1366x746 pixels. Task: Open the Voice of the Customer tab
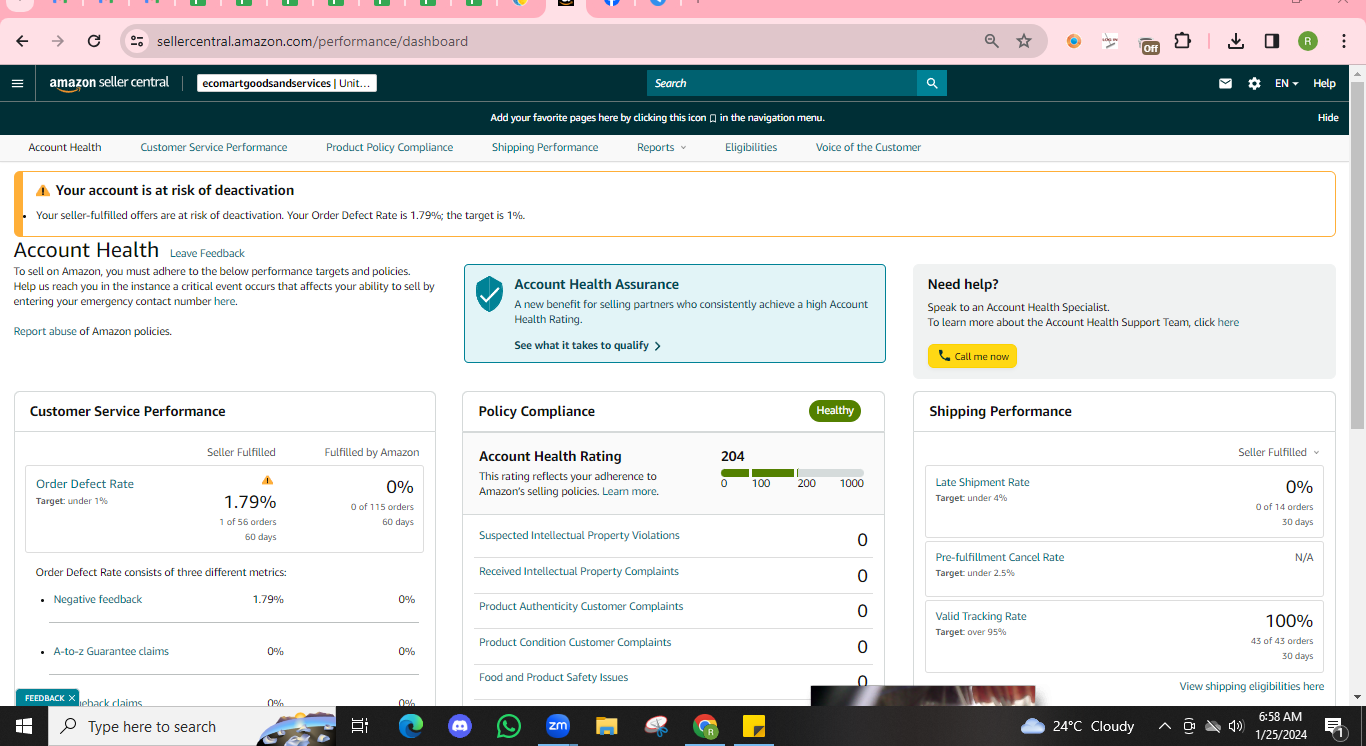point(868,147)
